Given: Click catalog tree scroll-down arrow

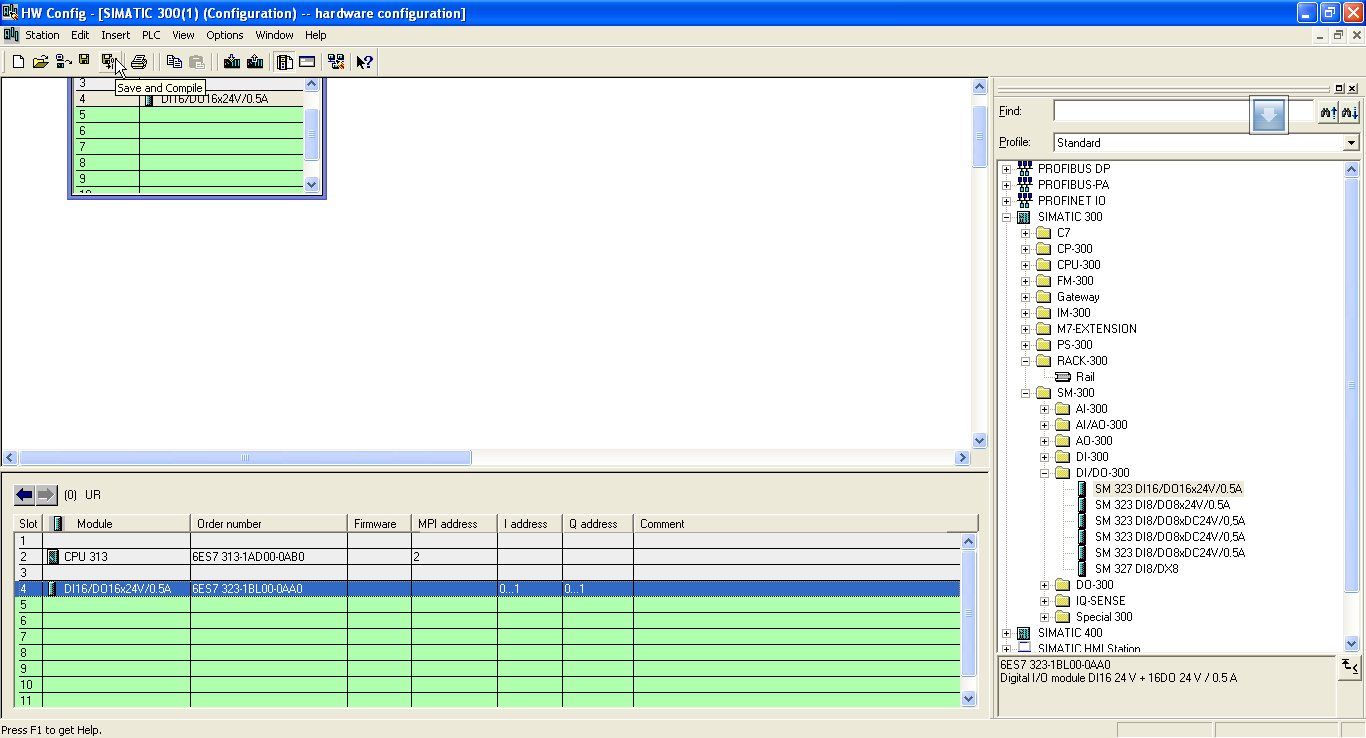Looking at the screenshot, I should (x=1352, y=644).
